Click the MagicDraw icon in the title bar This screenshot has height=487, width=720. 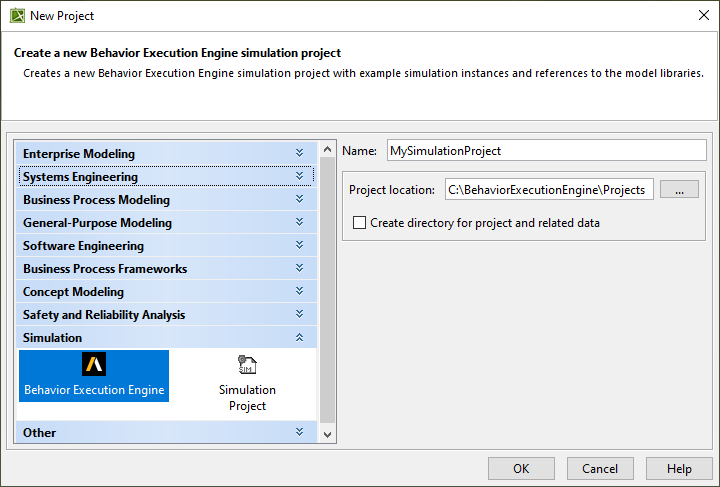tap(16, 16)
